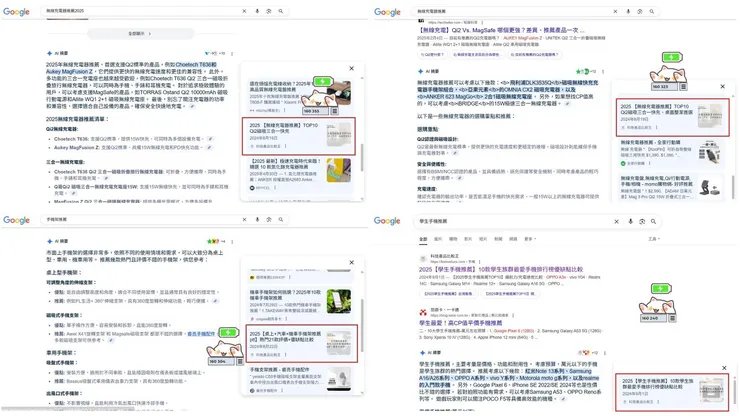Open cat widget menu beside 160 240 counter
This screenshot has width=740, height=416.
(672, 318)
